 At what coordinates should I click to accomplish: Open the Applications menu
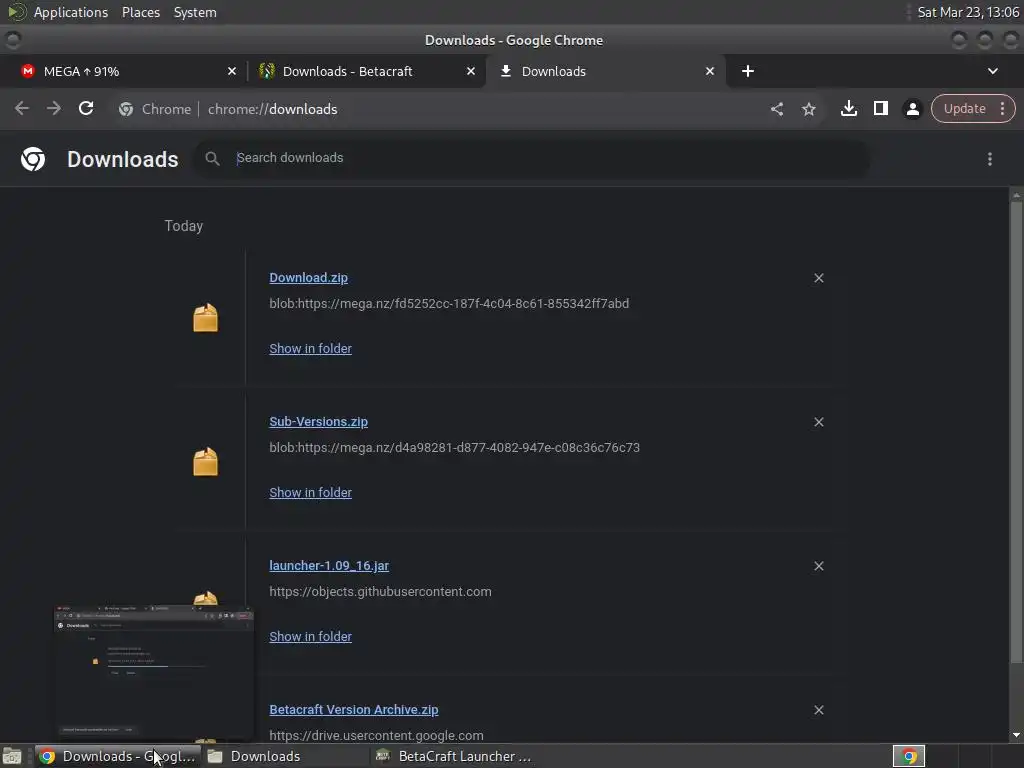coord(71,12)
